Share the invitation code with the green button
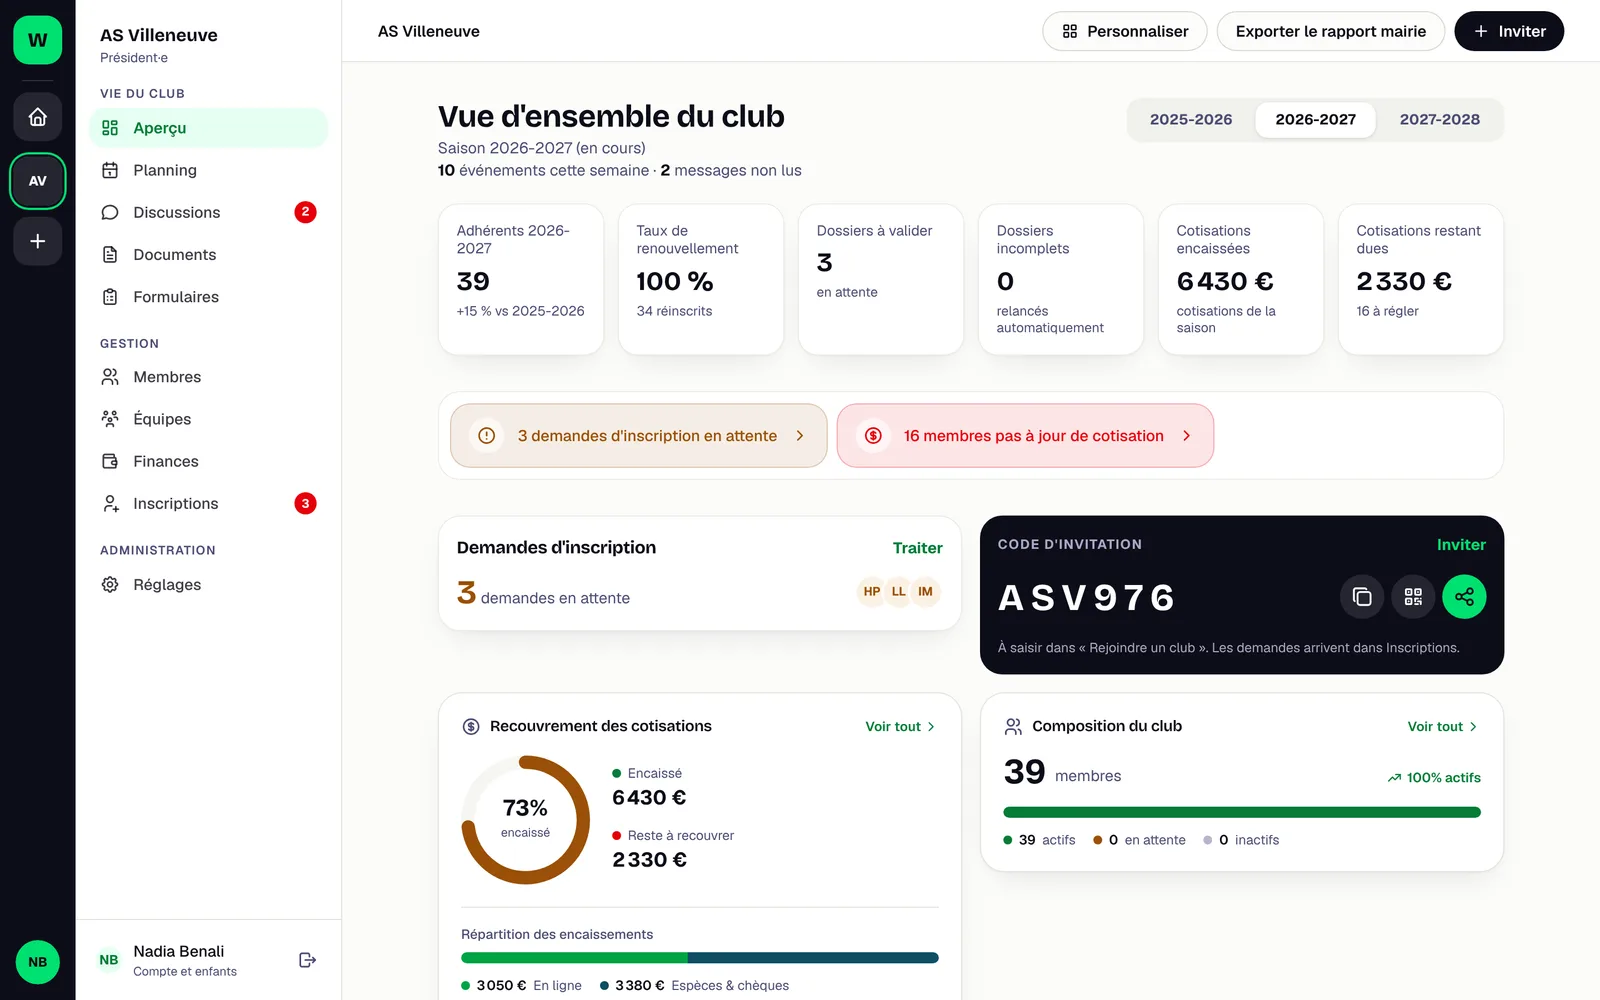 [x=1464, y=597]
